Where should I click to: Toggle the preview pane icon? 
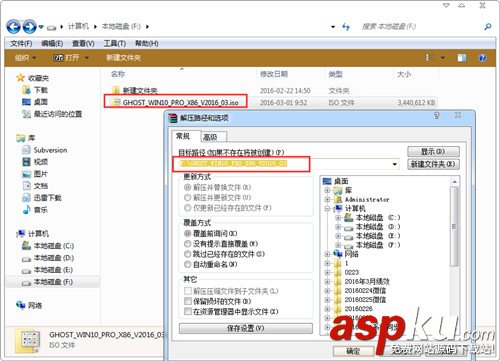462,58
